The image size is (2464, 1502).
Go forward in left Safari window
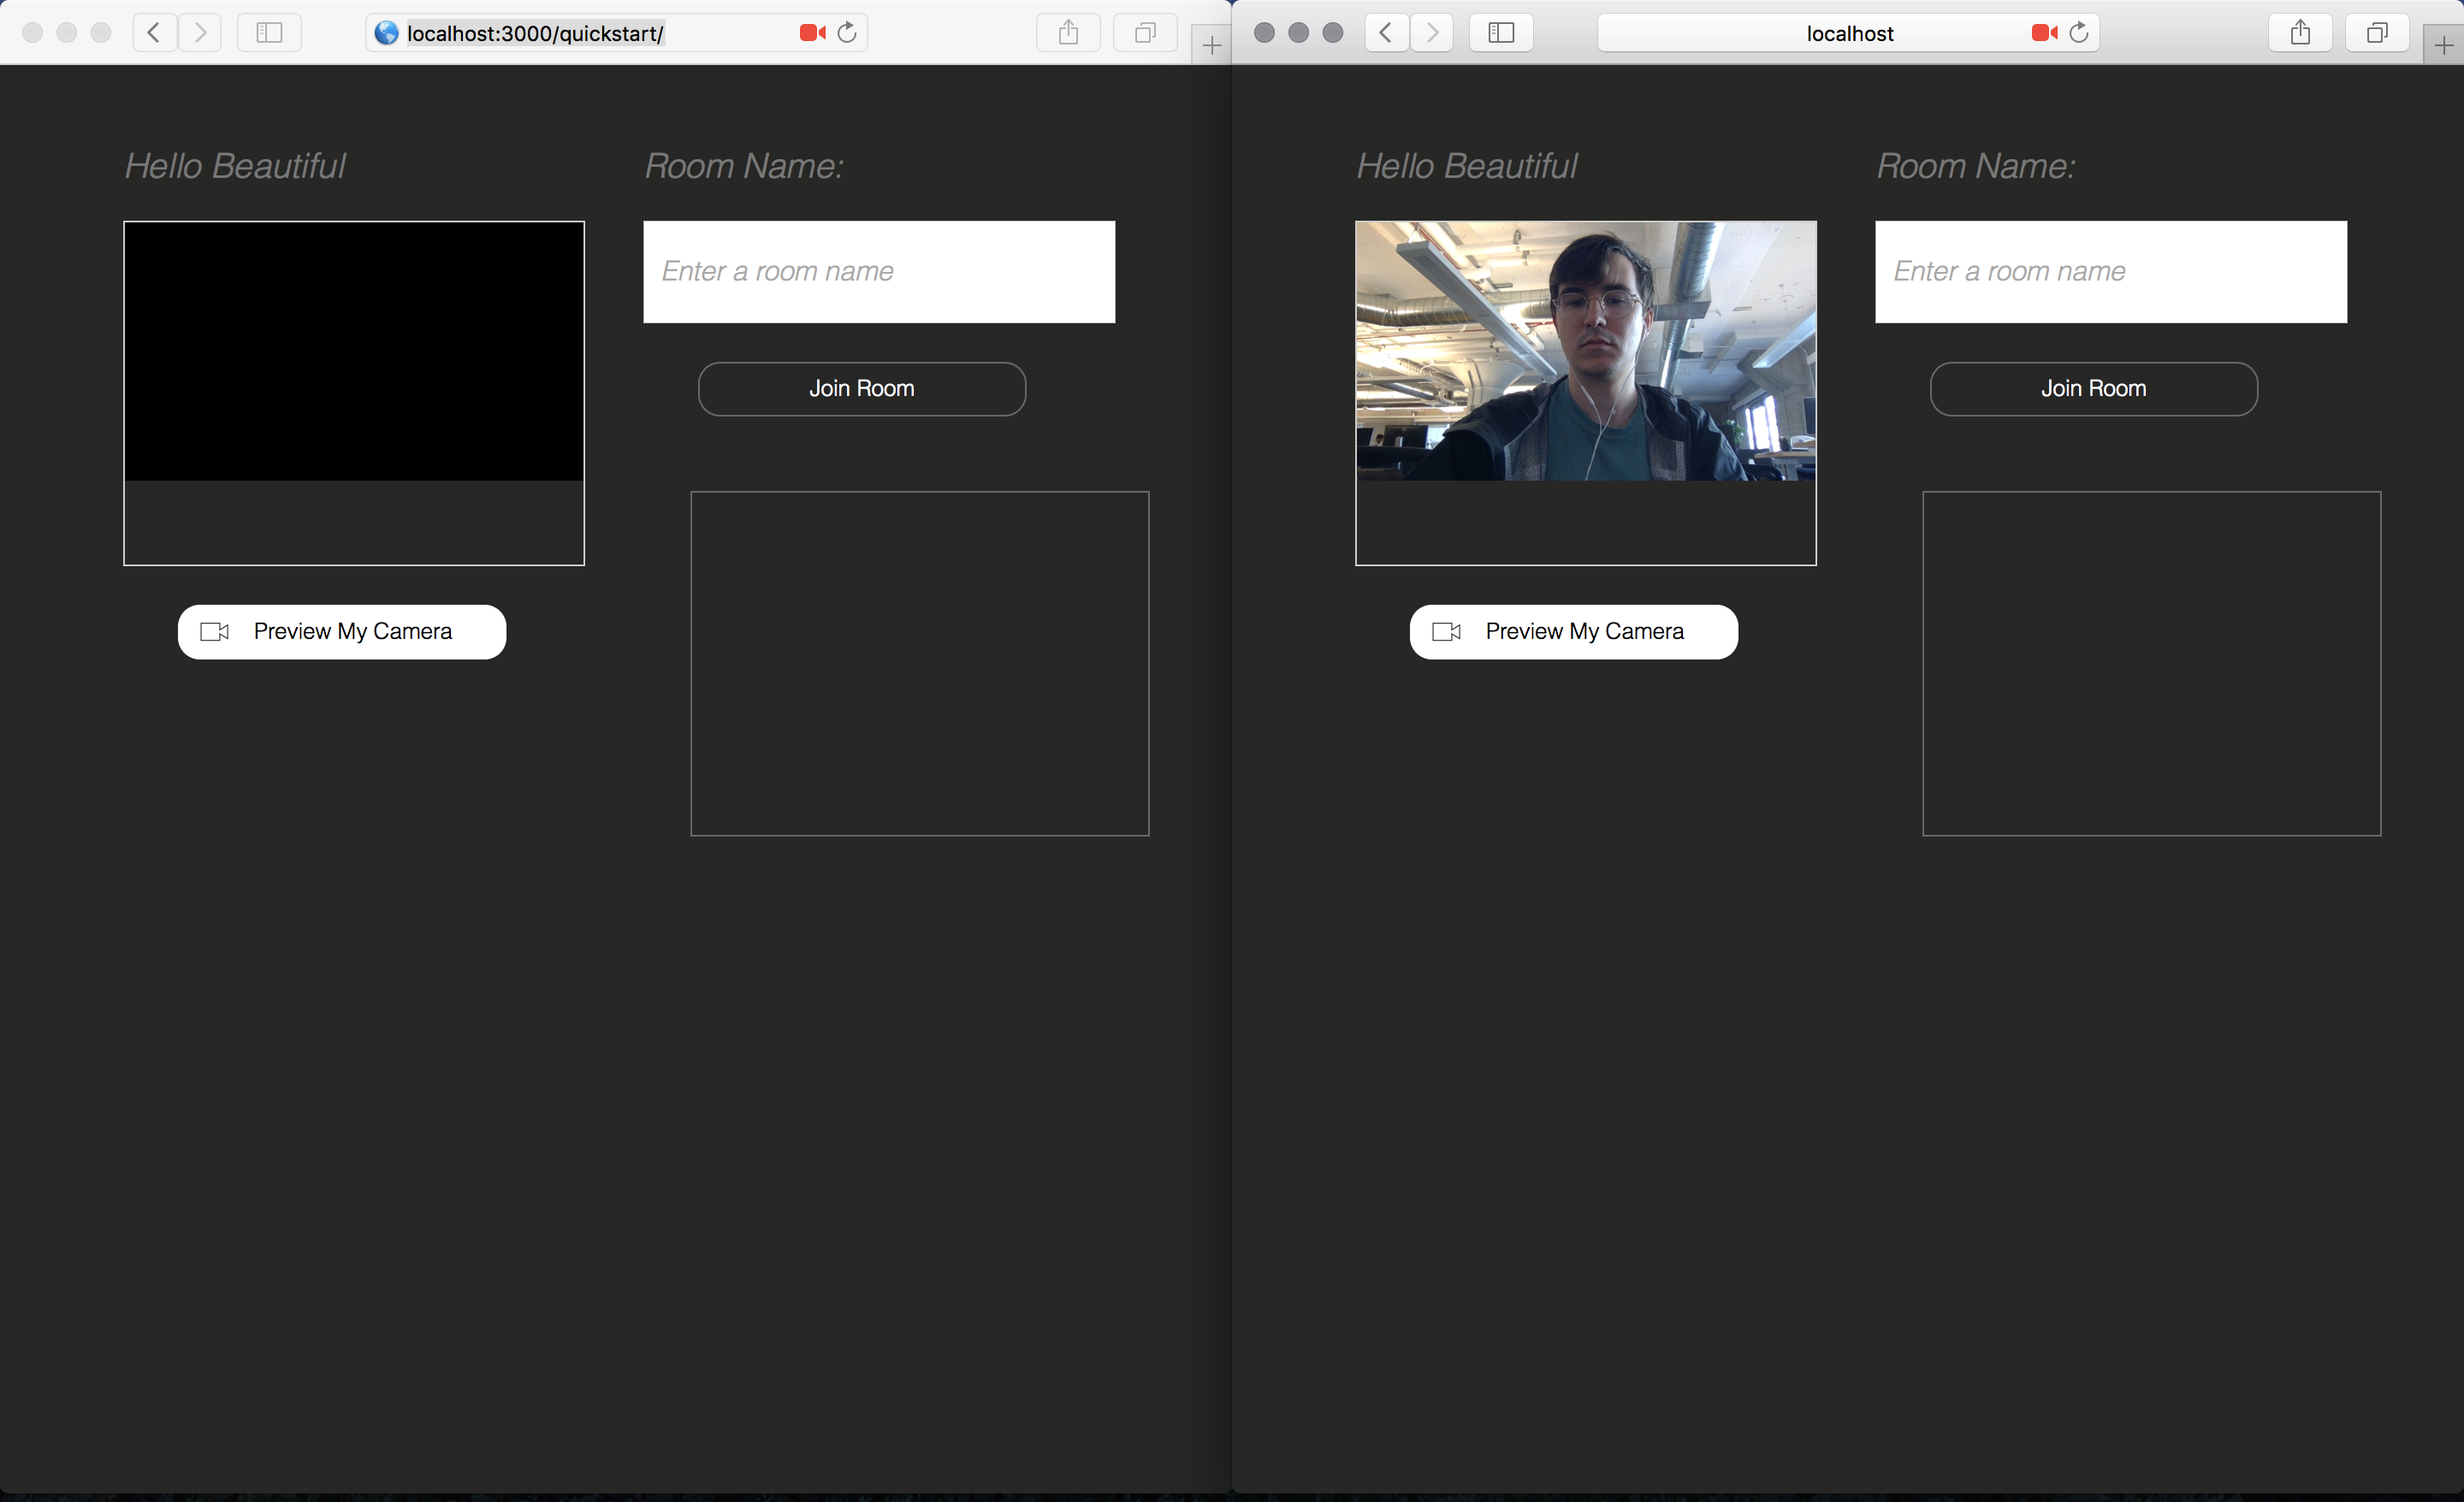tap(200, 32)
